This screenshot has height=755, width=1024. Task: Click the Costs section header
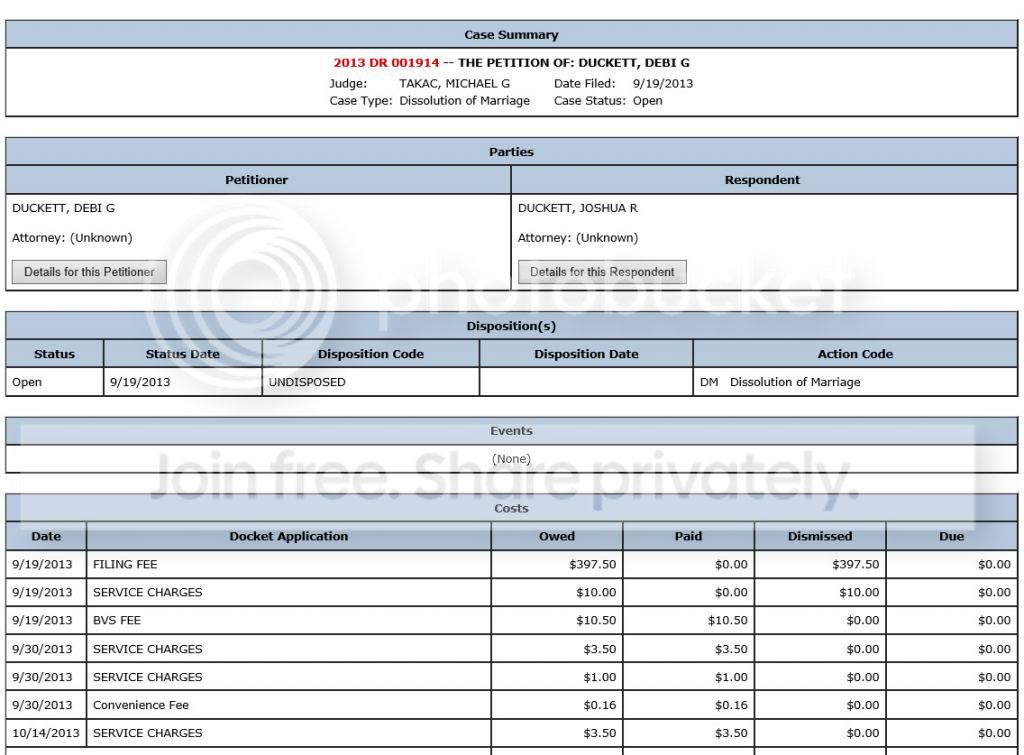tap(511, 508)
